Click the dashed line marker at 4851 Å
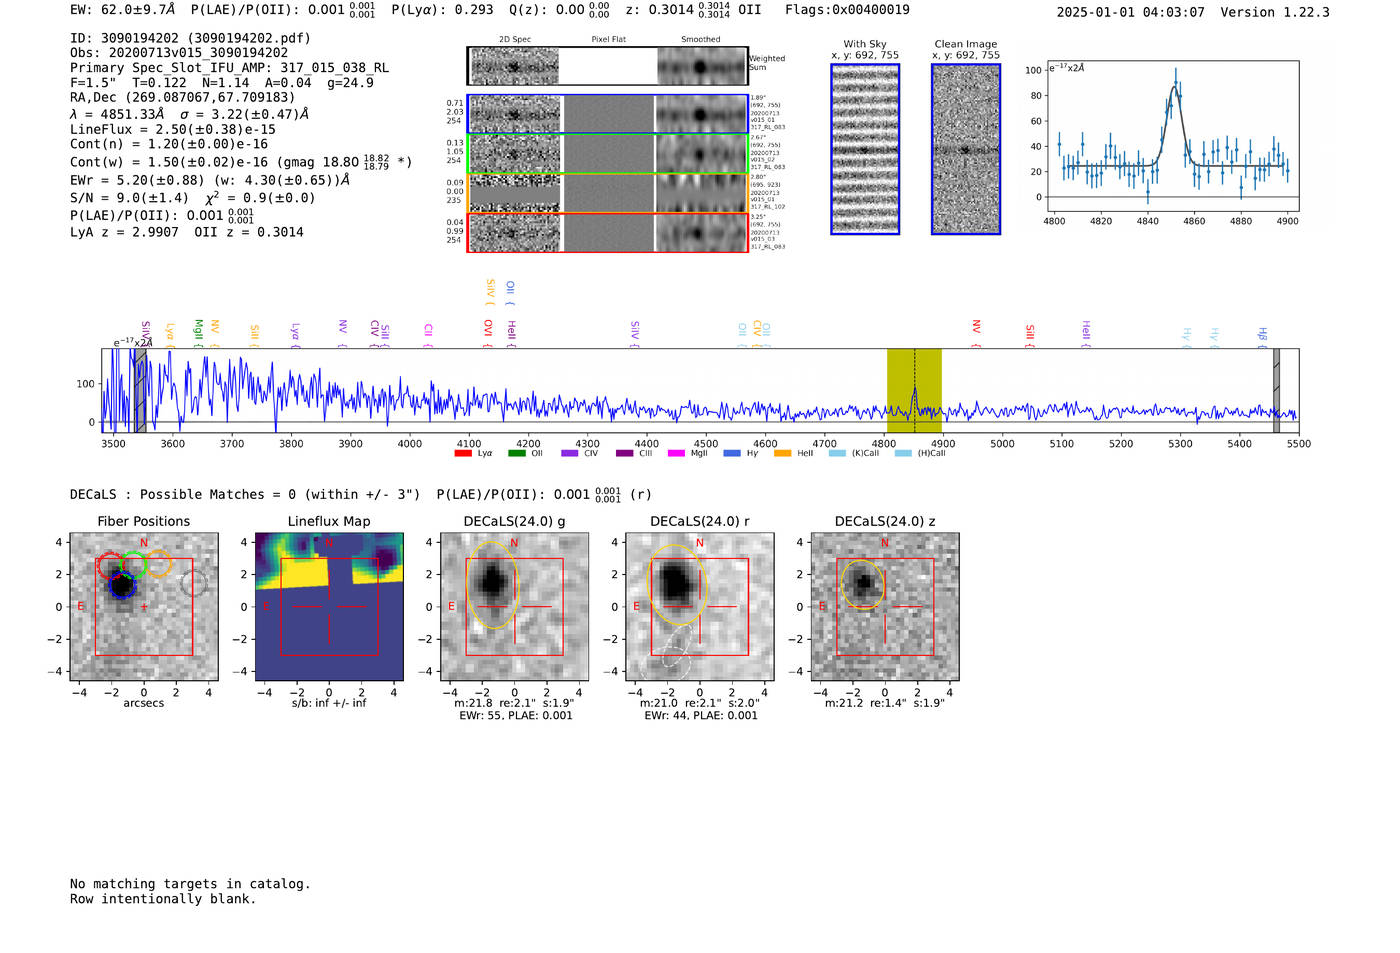This screenshot has height=953, width=1400. (914, 391)
